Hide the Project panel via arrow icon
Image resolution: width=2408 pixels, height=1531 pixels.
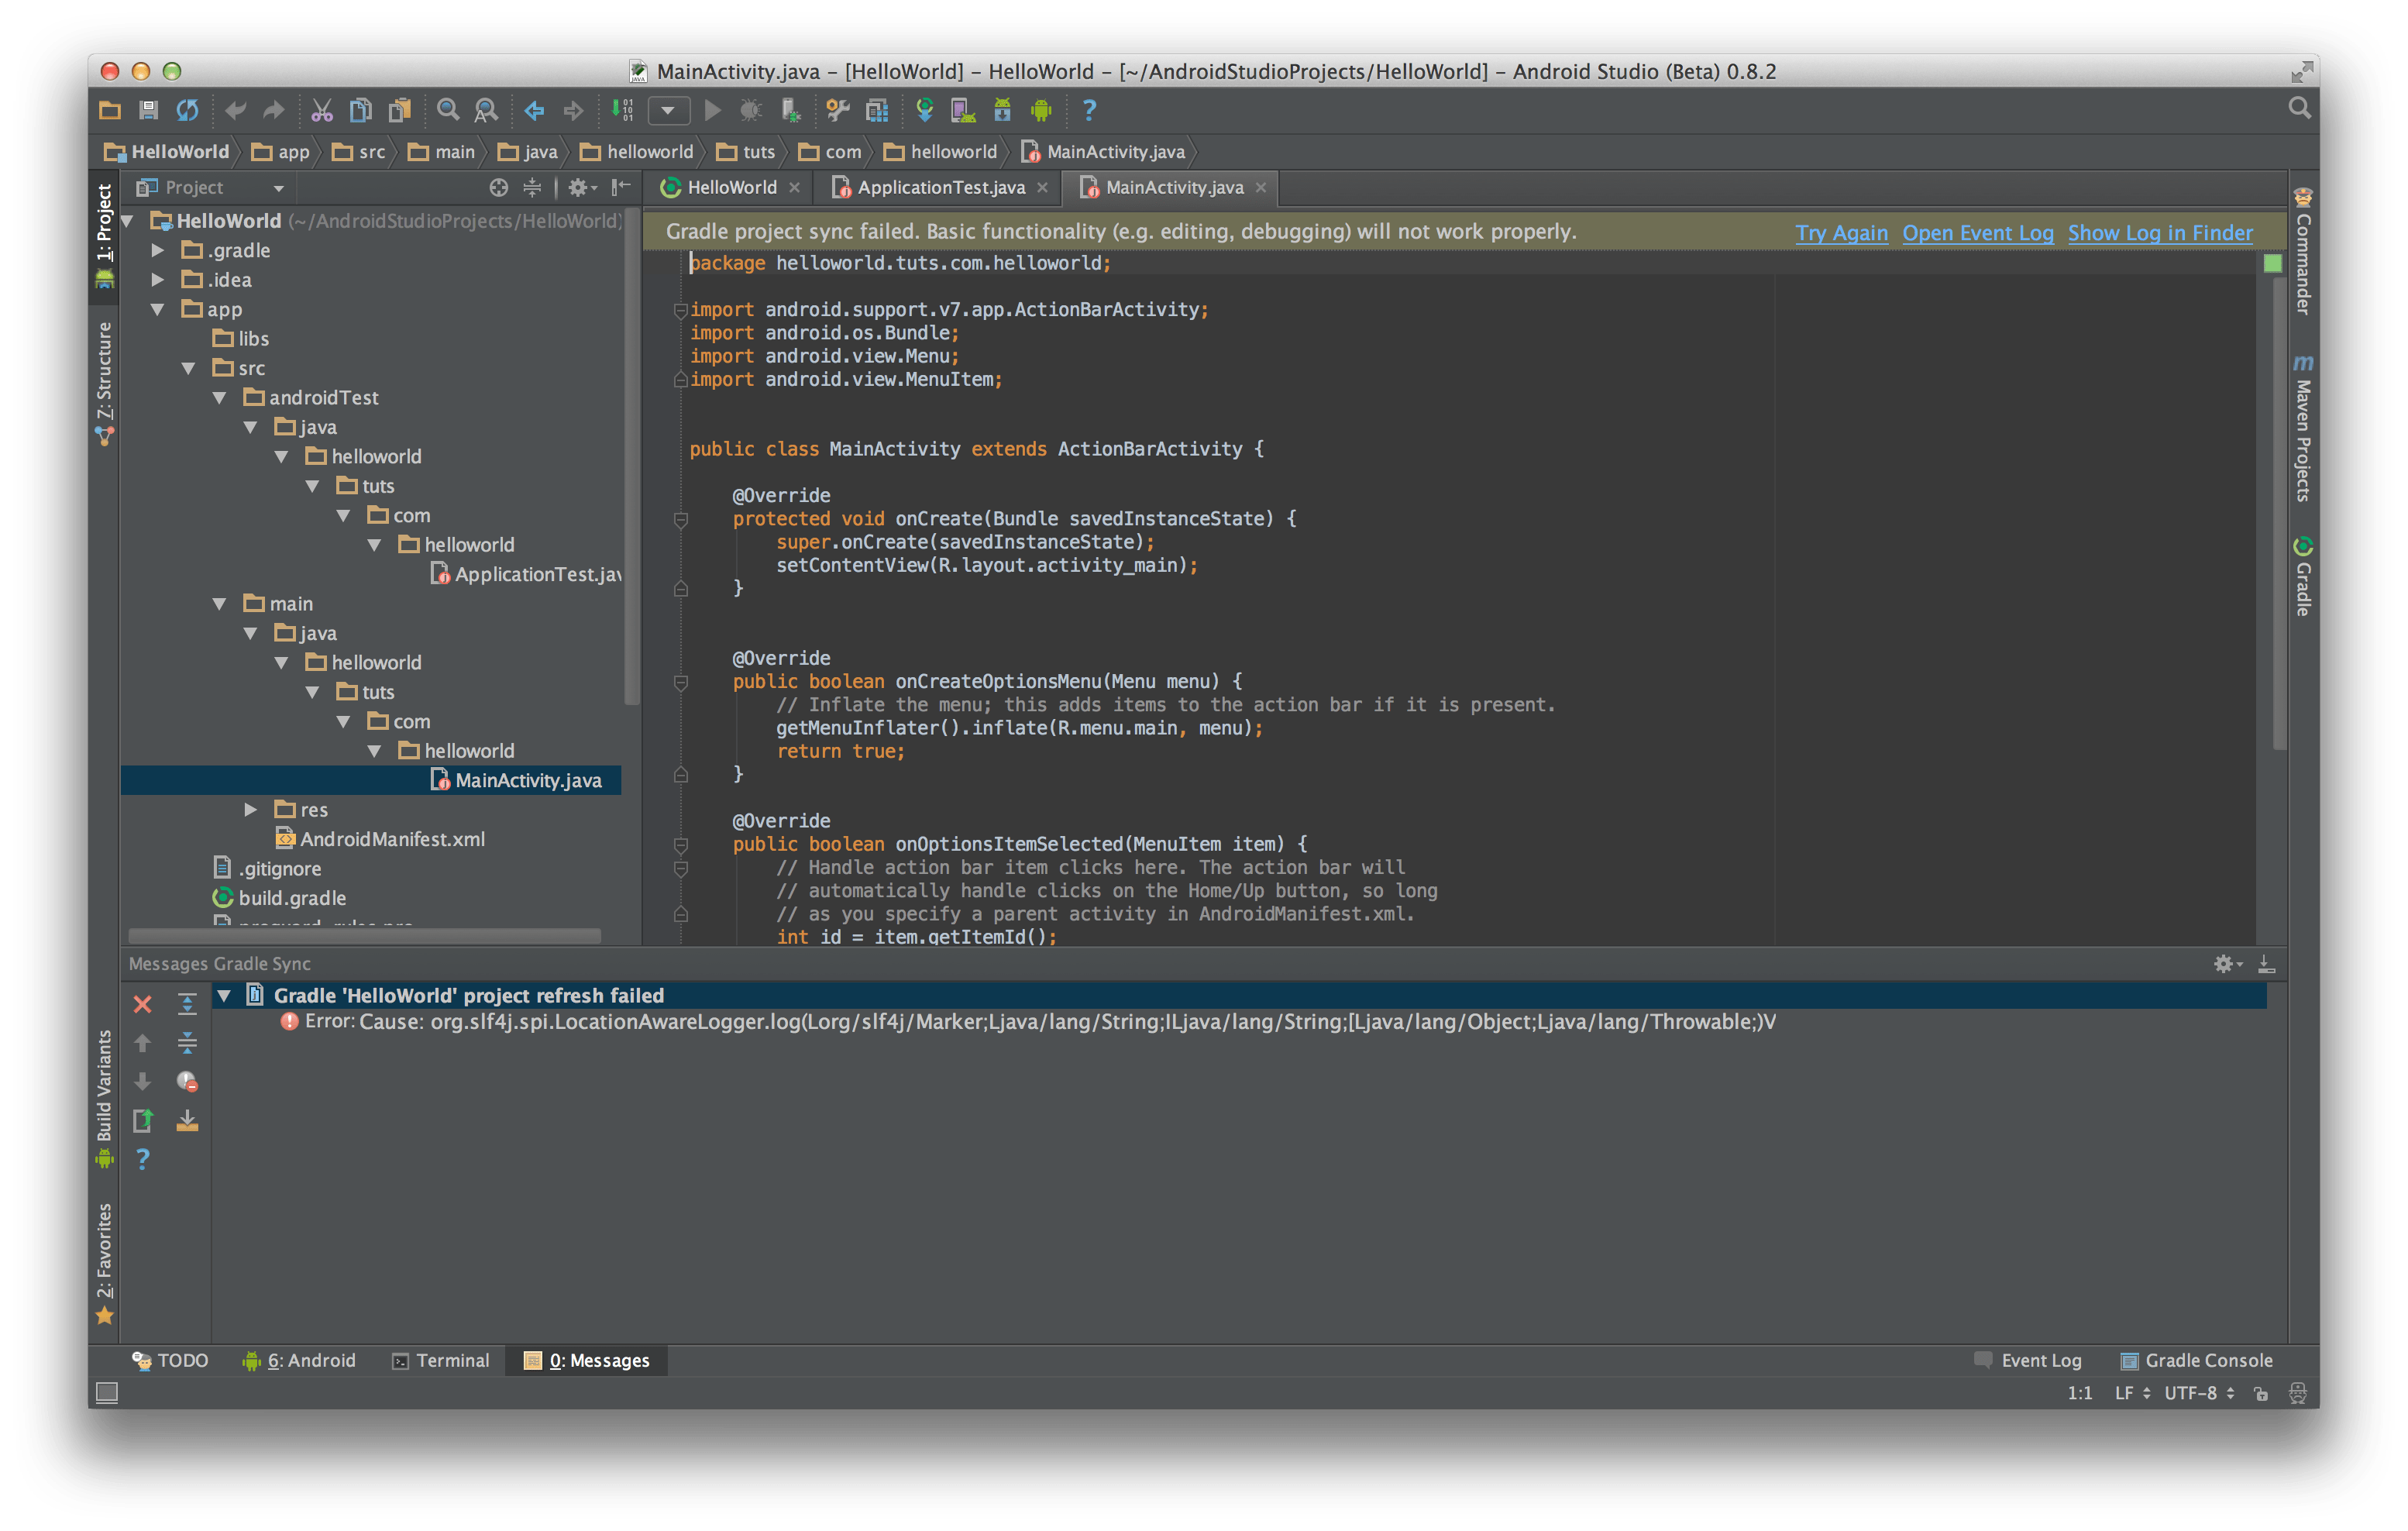pos(621,187)
